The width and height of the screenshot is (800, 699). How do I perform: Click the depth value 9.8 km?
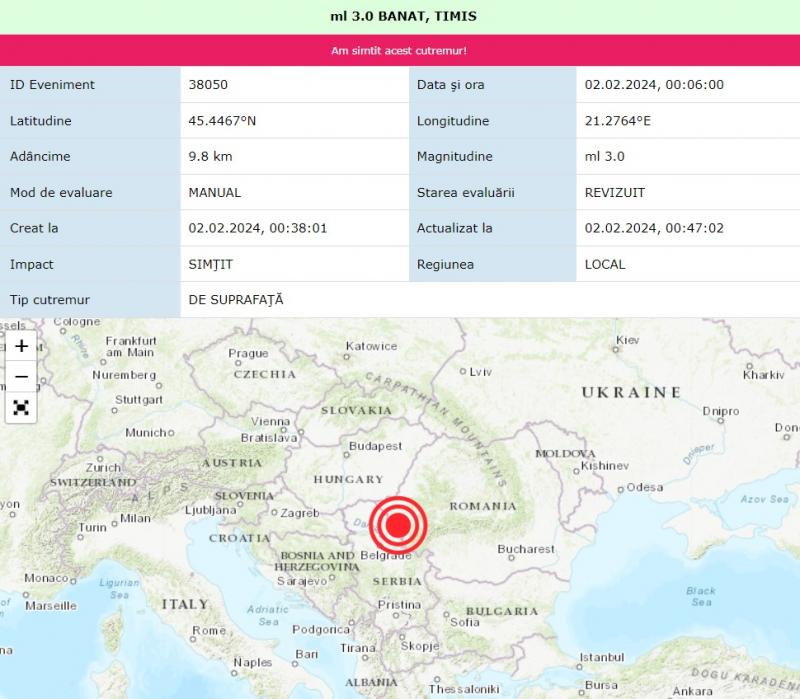210,157
